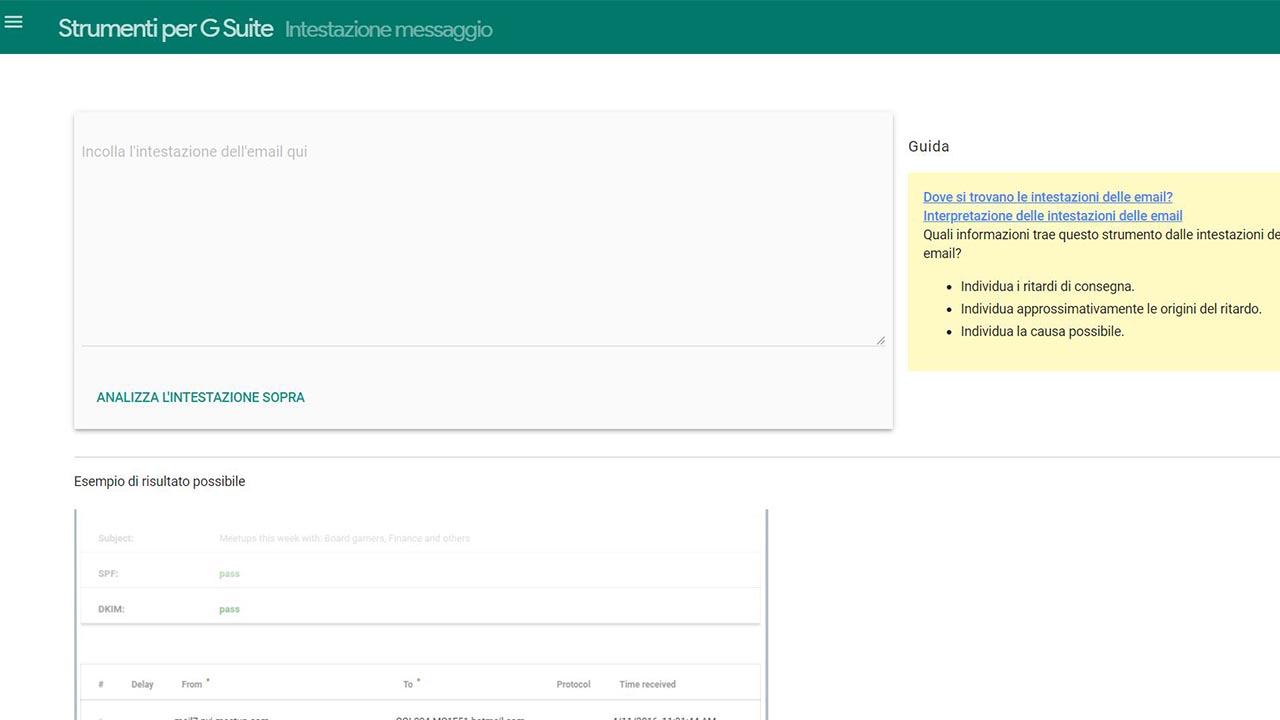The image size is (1280, 720).
Task: Click 'Individua la causa possibile' bullet
Action: tap(1042, 331)
